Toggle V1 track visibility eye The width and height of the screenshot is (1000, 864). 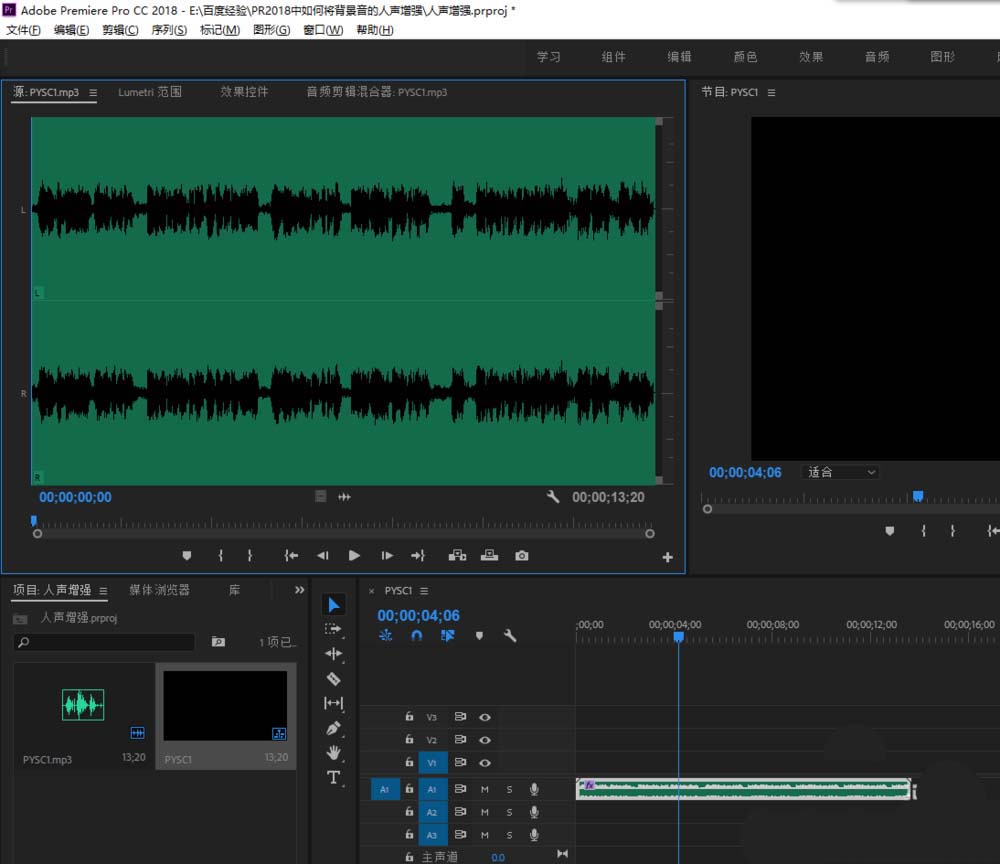coord(485,763)
